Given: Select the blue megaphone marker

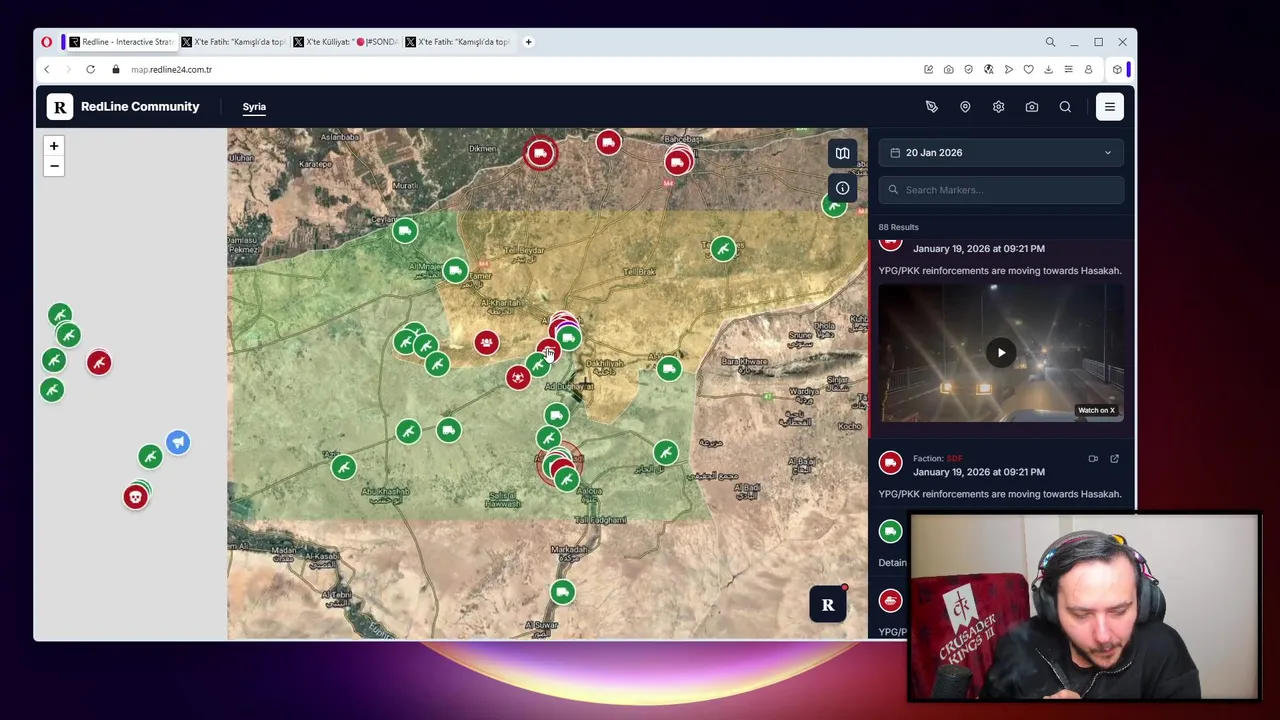Looking at the screenshot, I should [x=177, y=442].
